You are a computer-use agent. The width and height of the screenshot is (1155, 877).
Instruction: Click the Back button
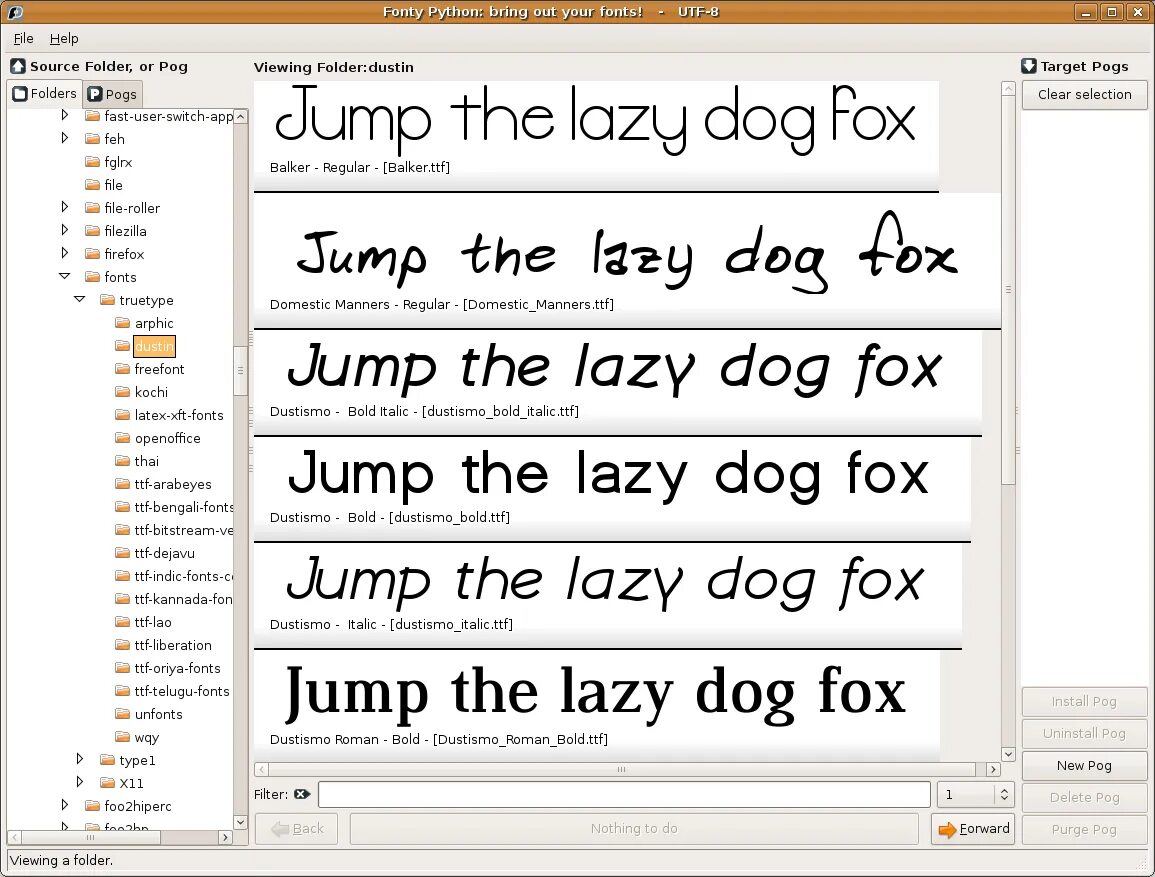point(296,829)
